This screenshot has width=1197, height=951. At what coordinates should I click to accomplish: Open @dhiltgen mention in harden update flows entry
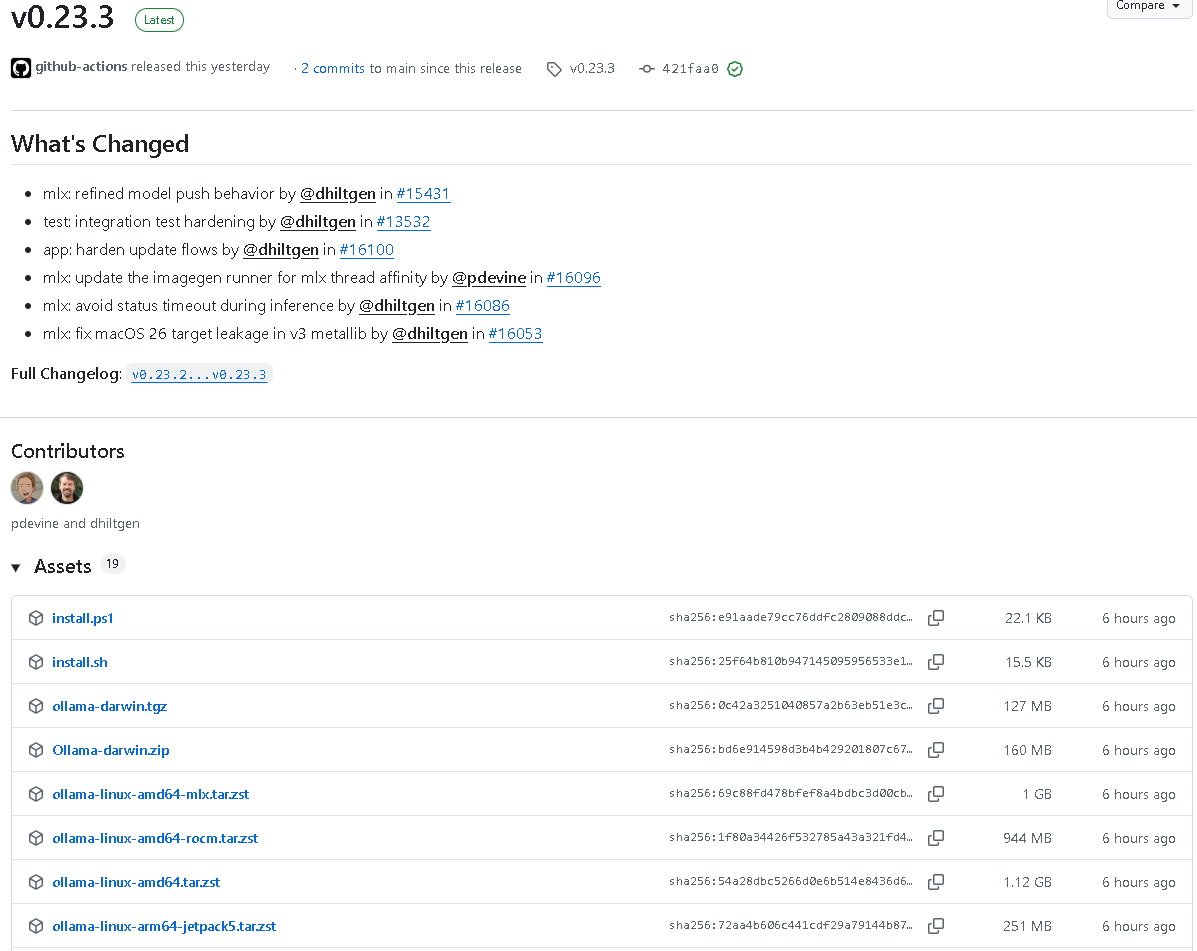point(280,250)
